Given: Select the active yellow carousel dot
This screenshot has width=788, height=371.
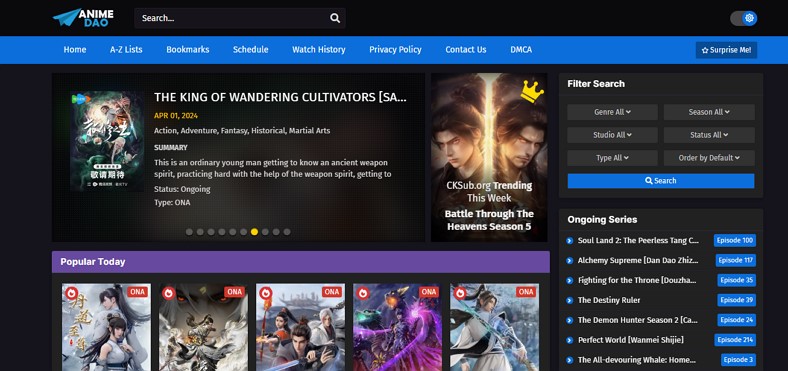Looking at the screenshot, I should tap(254, 232).
